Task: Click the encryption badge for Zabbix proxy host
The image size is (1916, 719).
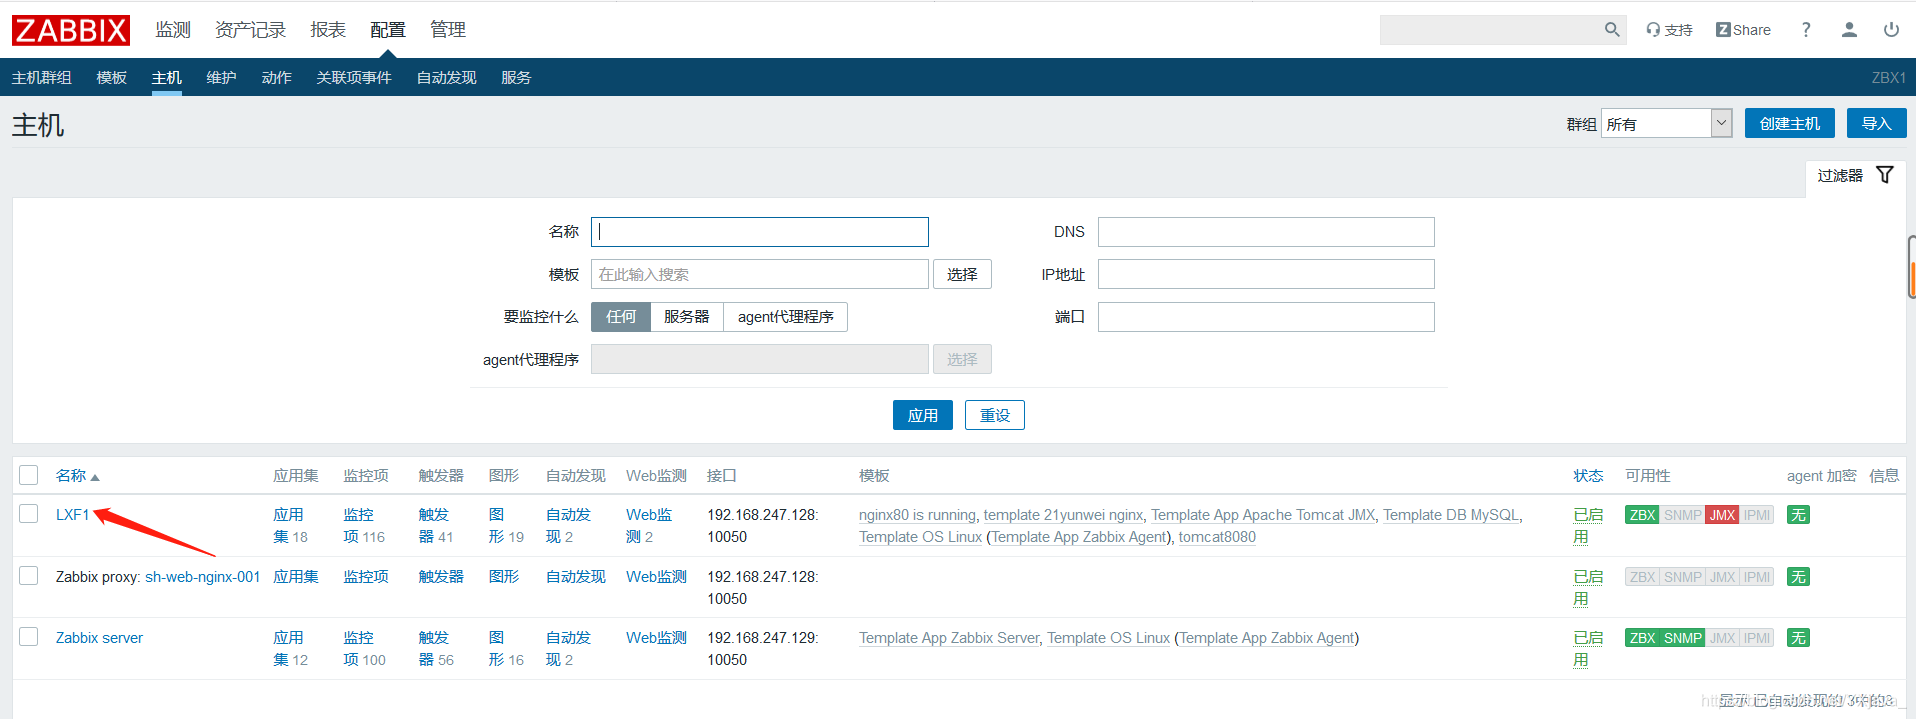Action: click(x=1798, y=577)
